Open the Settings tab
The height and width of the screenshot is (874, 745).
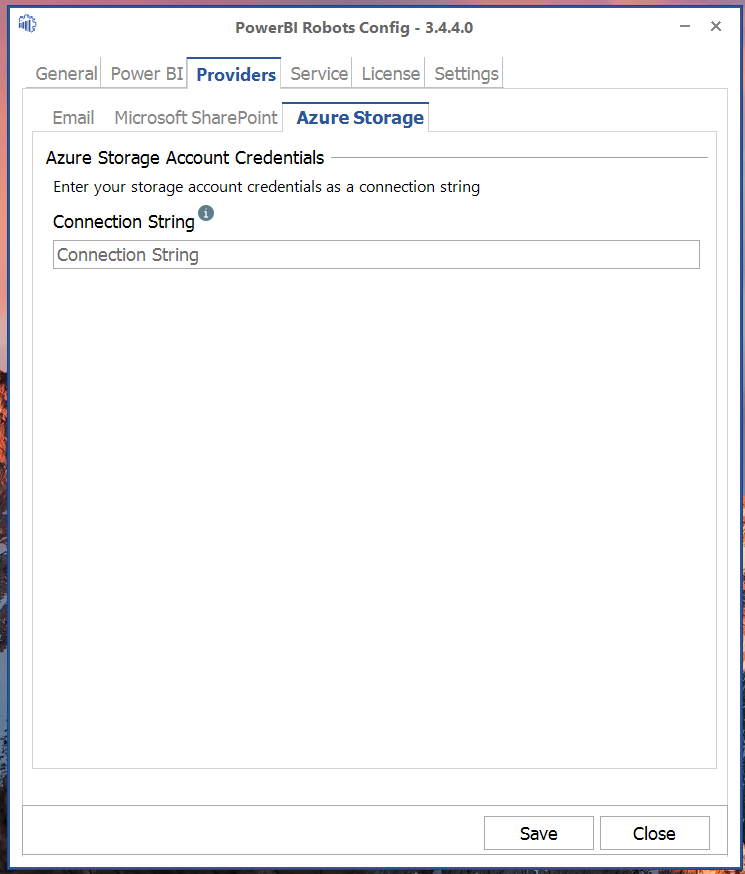(466, 74)
